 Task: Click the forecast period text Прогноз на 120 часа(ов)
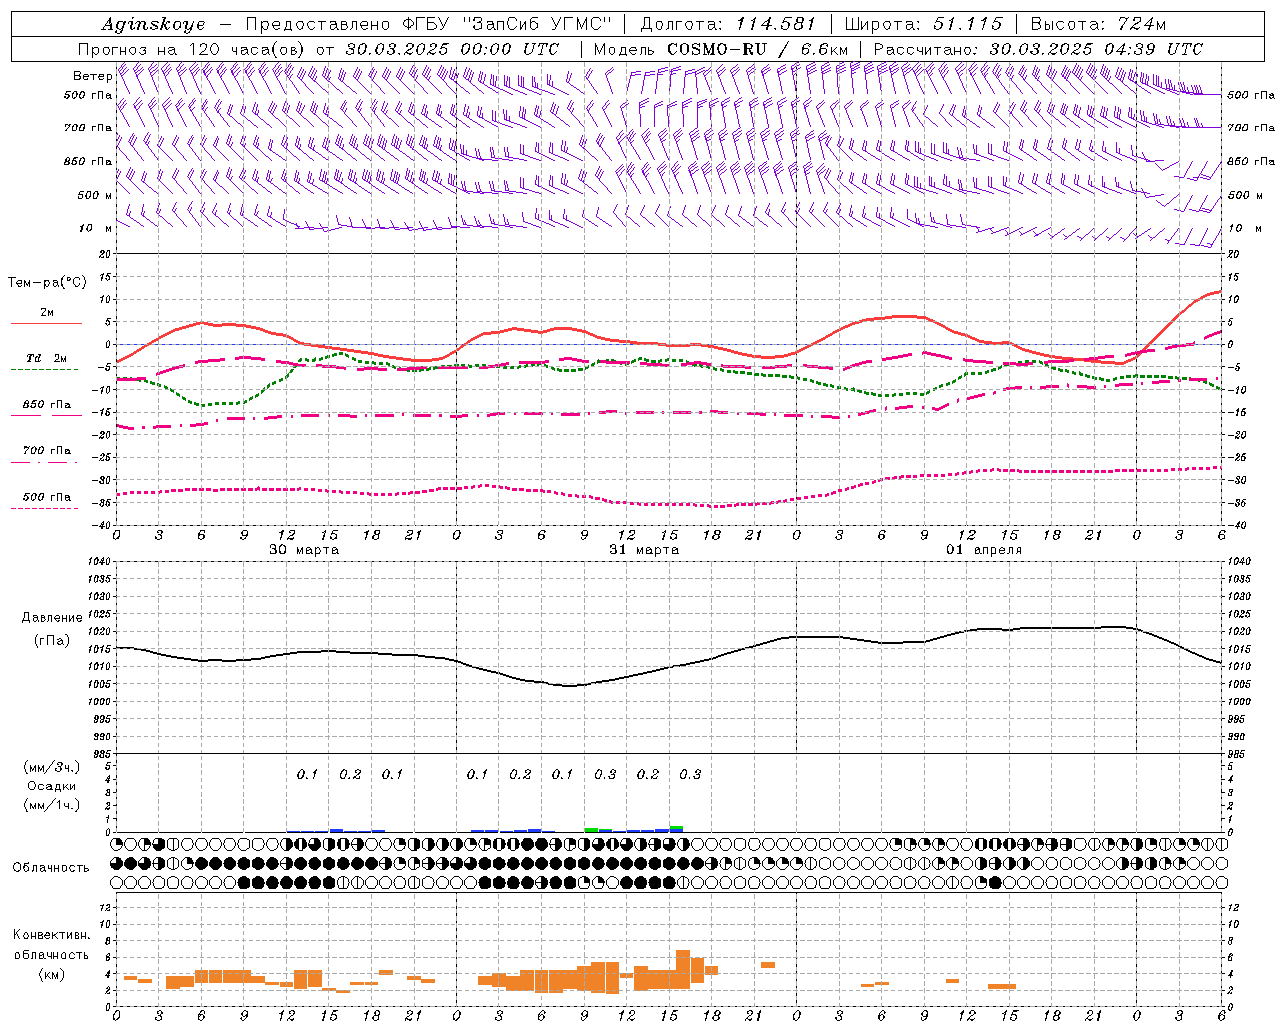[x=193, y=49]
